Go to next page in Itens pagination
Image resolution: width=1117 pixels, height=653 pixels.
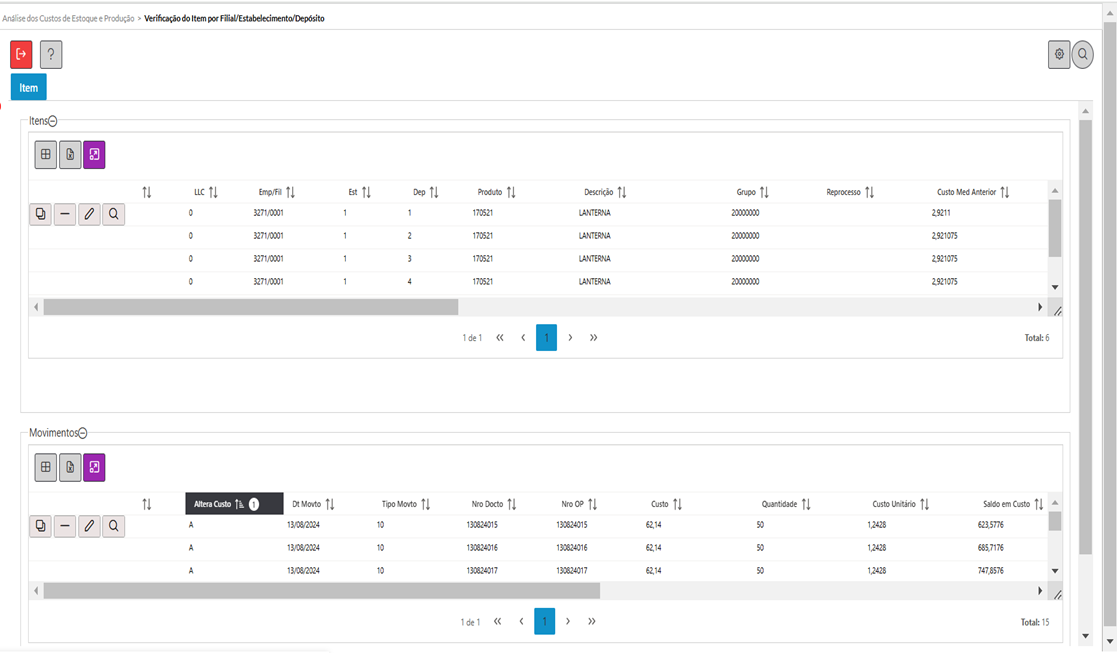pos(570,338)
